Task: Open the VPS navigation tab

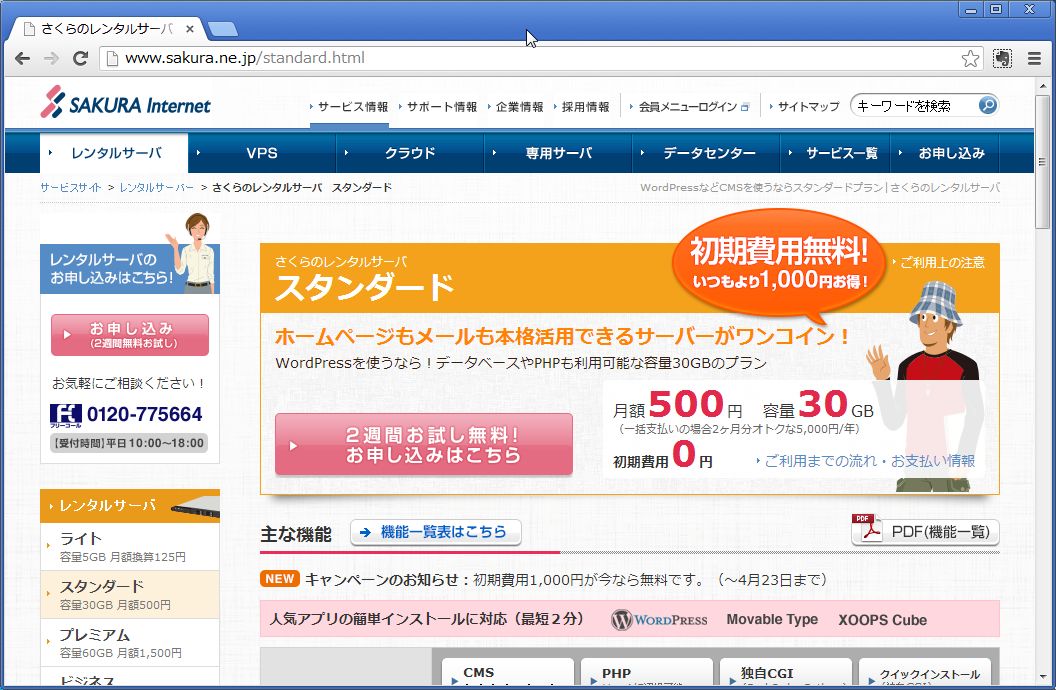Action: [x=262, y=153]
